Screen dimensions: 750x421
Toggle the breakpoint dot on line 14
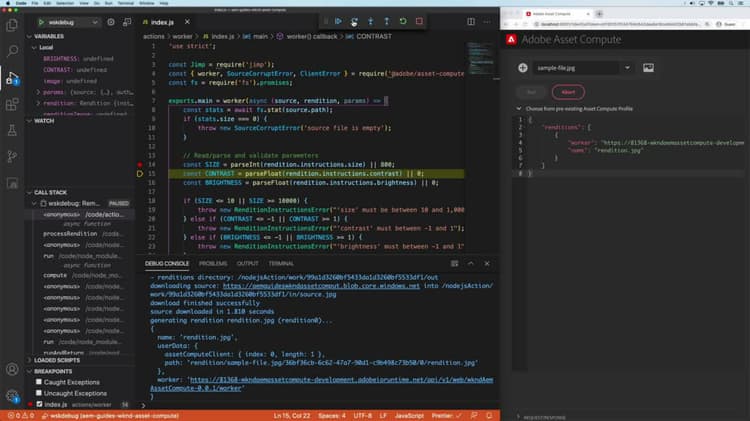(x=140, y=164)
